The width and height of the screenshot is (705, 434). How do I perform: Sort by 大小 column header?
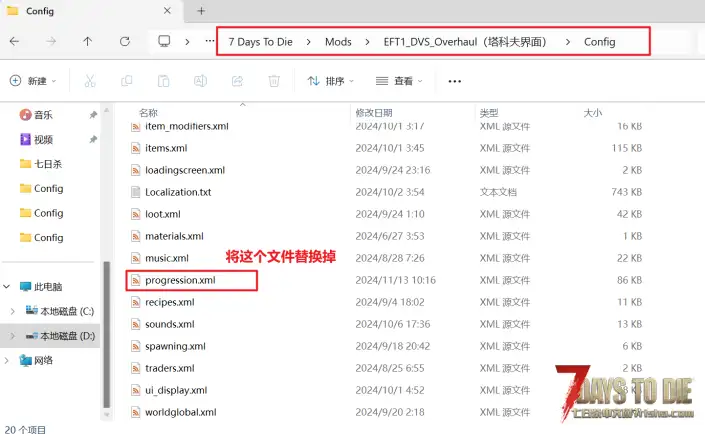pos(592,112)
